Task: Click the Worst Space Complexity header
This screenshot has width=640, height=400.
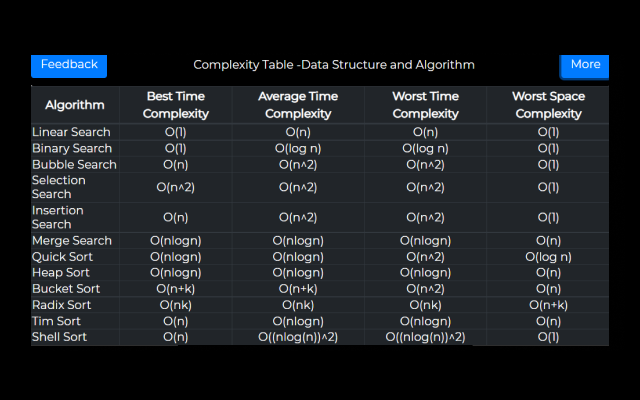Action: pos(548,105)
